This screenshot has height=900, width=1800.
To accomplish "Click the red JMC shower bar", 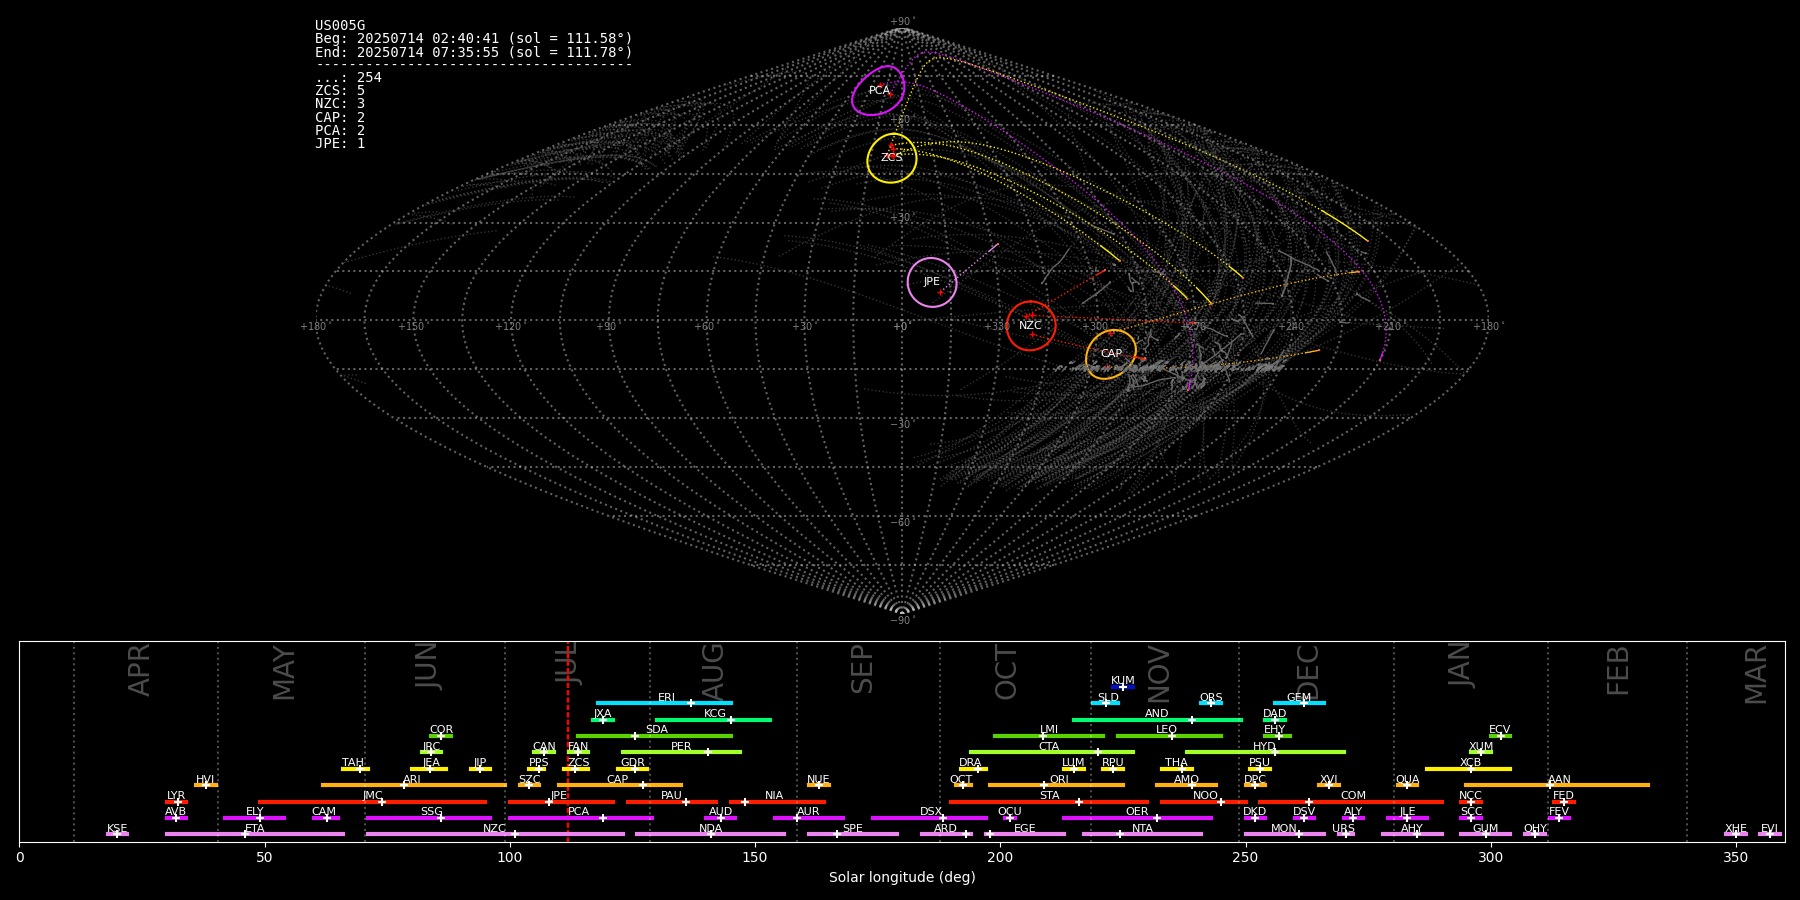I will [373, 802].
